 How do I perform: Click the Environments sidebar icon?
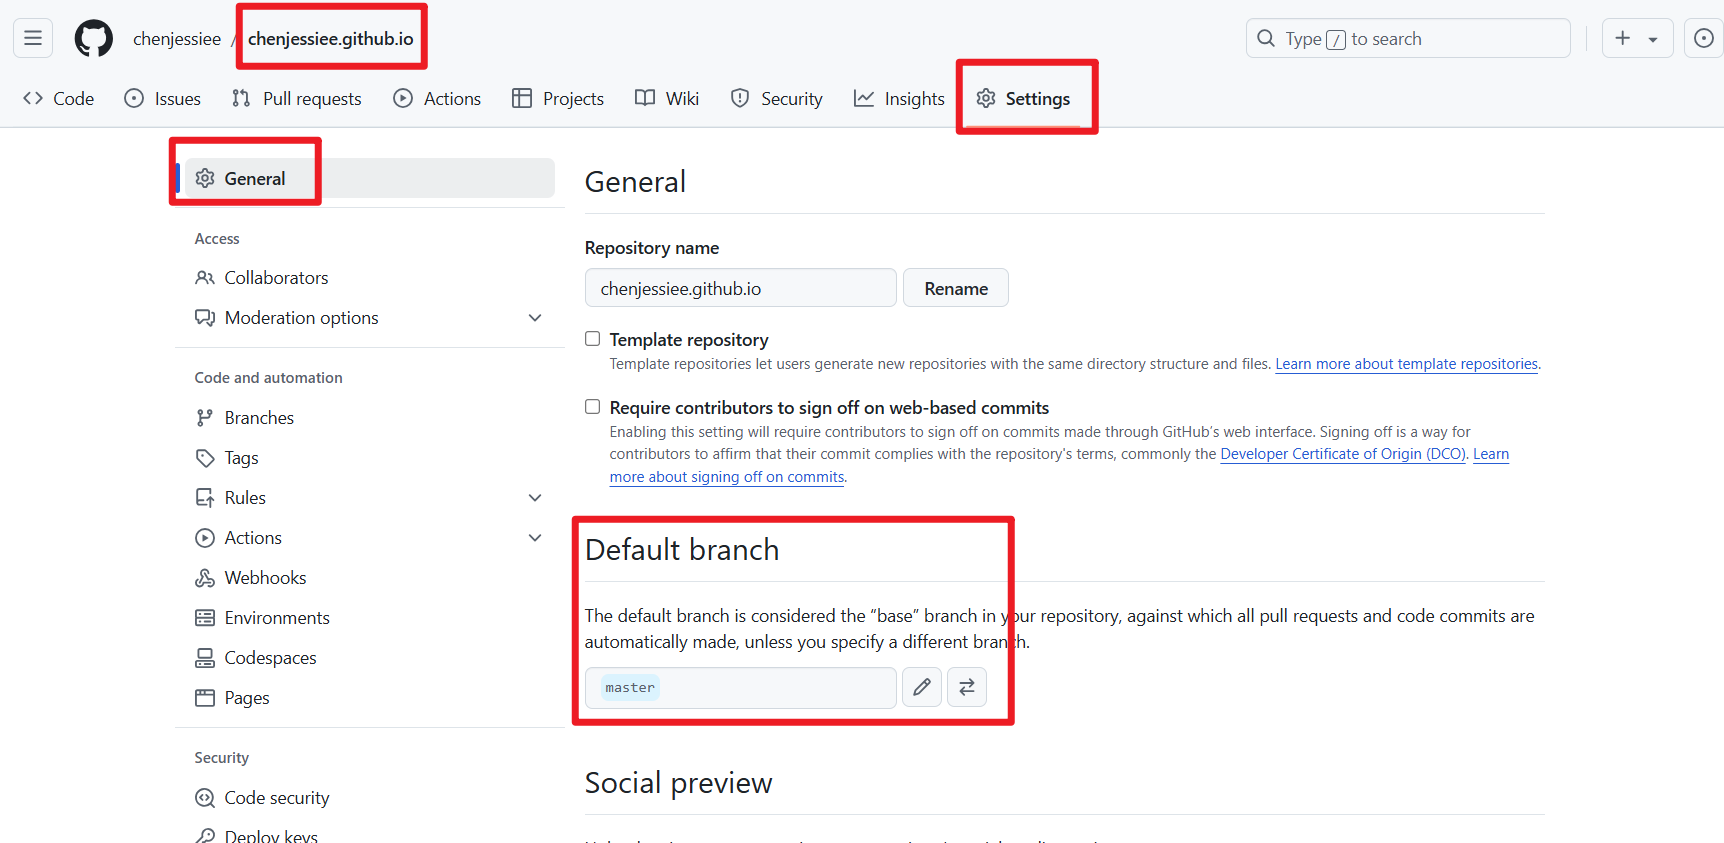point(205,618)
